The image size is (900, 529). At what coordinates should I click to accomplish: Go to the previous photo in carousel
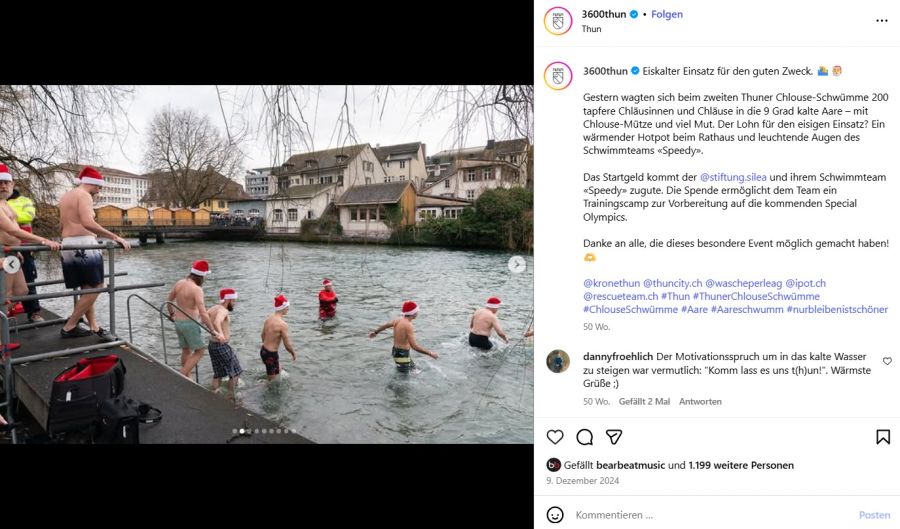click(x=11, y=265)
